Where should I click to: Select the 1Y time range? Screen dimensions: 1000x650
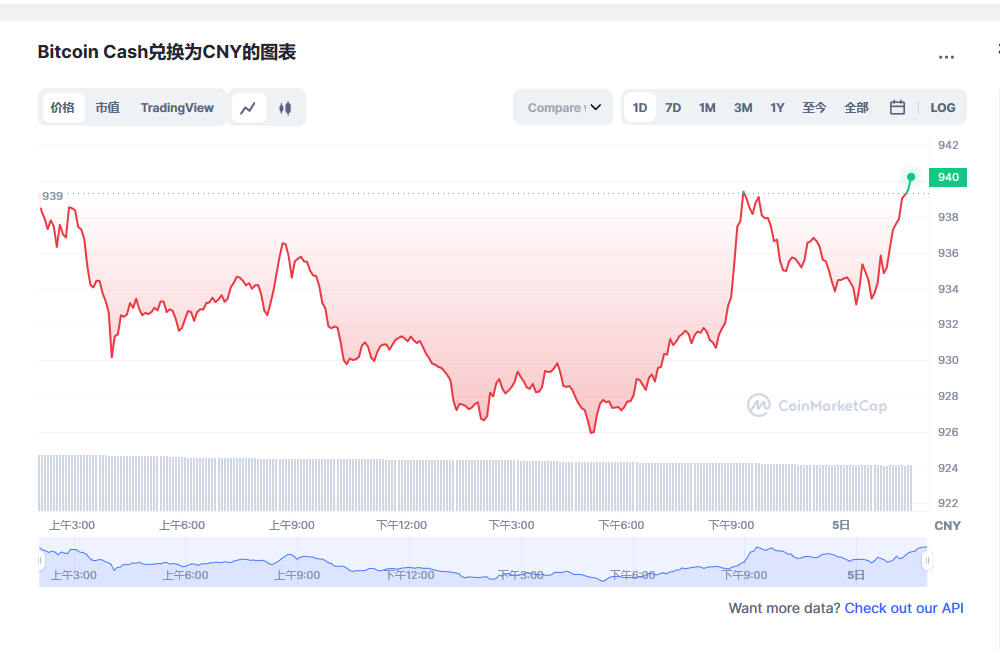(777, 108)
